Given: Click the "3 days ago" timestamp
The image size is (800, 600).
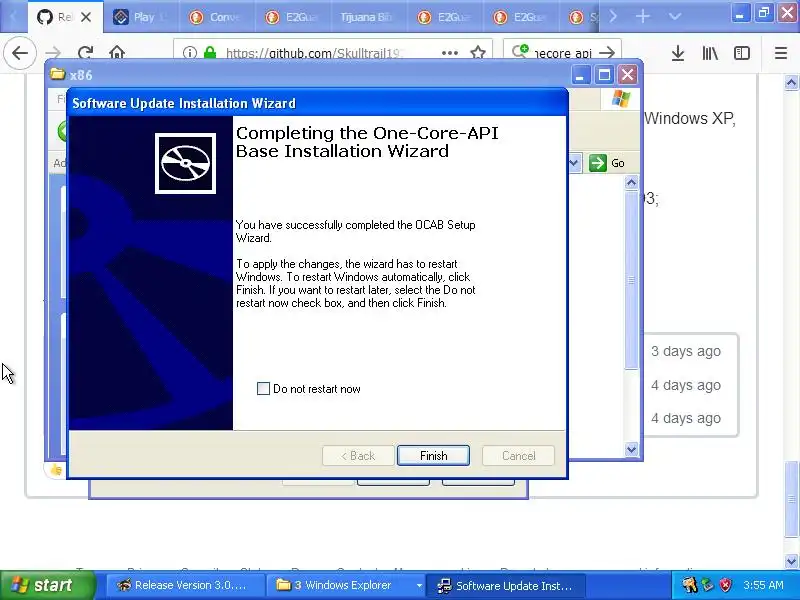Looking at the screenshot, I should point(686,351).
